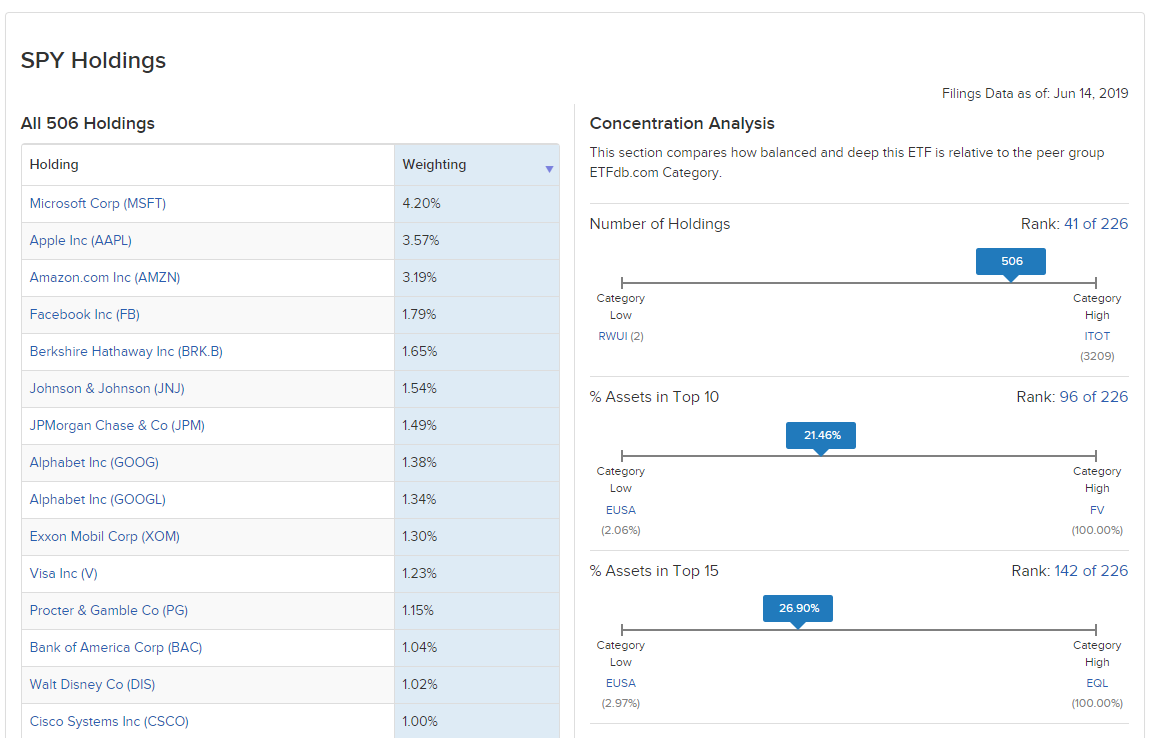Click the Filings Data date text
The width and height of the screenshot is (1151, 738).
1035,94
